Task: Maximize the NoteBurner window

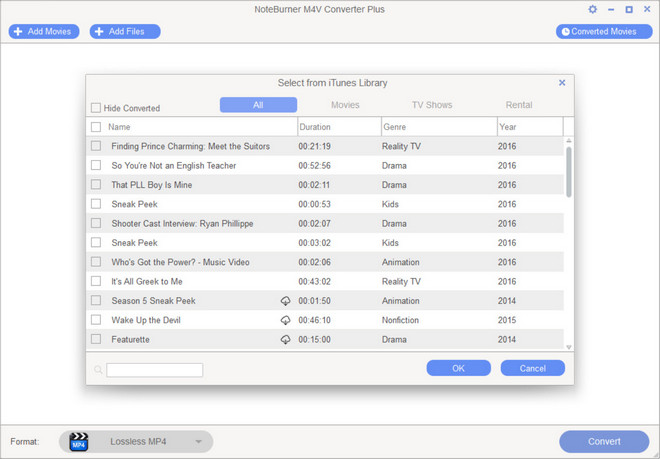Action: tap(629, 9)
